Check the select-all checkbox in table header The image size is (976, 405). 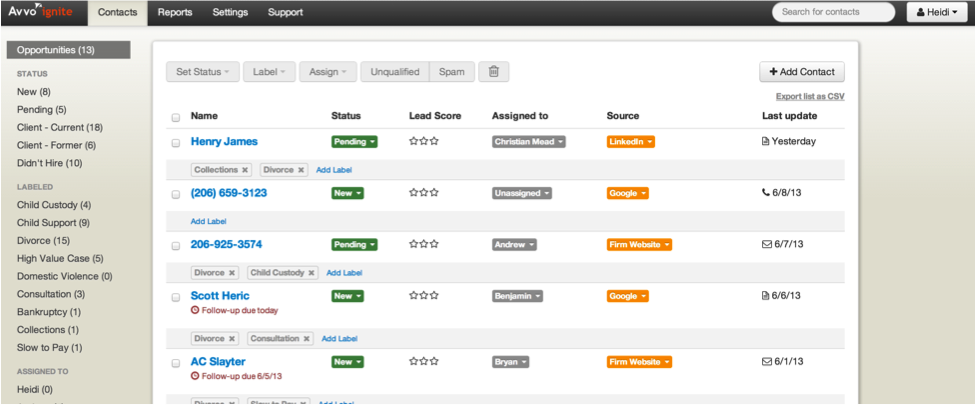tap(176, 117)
